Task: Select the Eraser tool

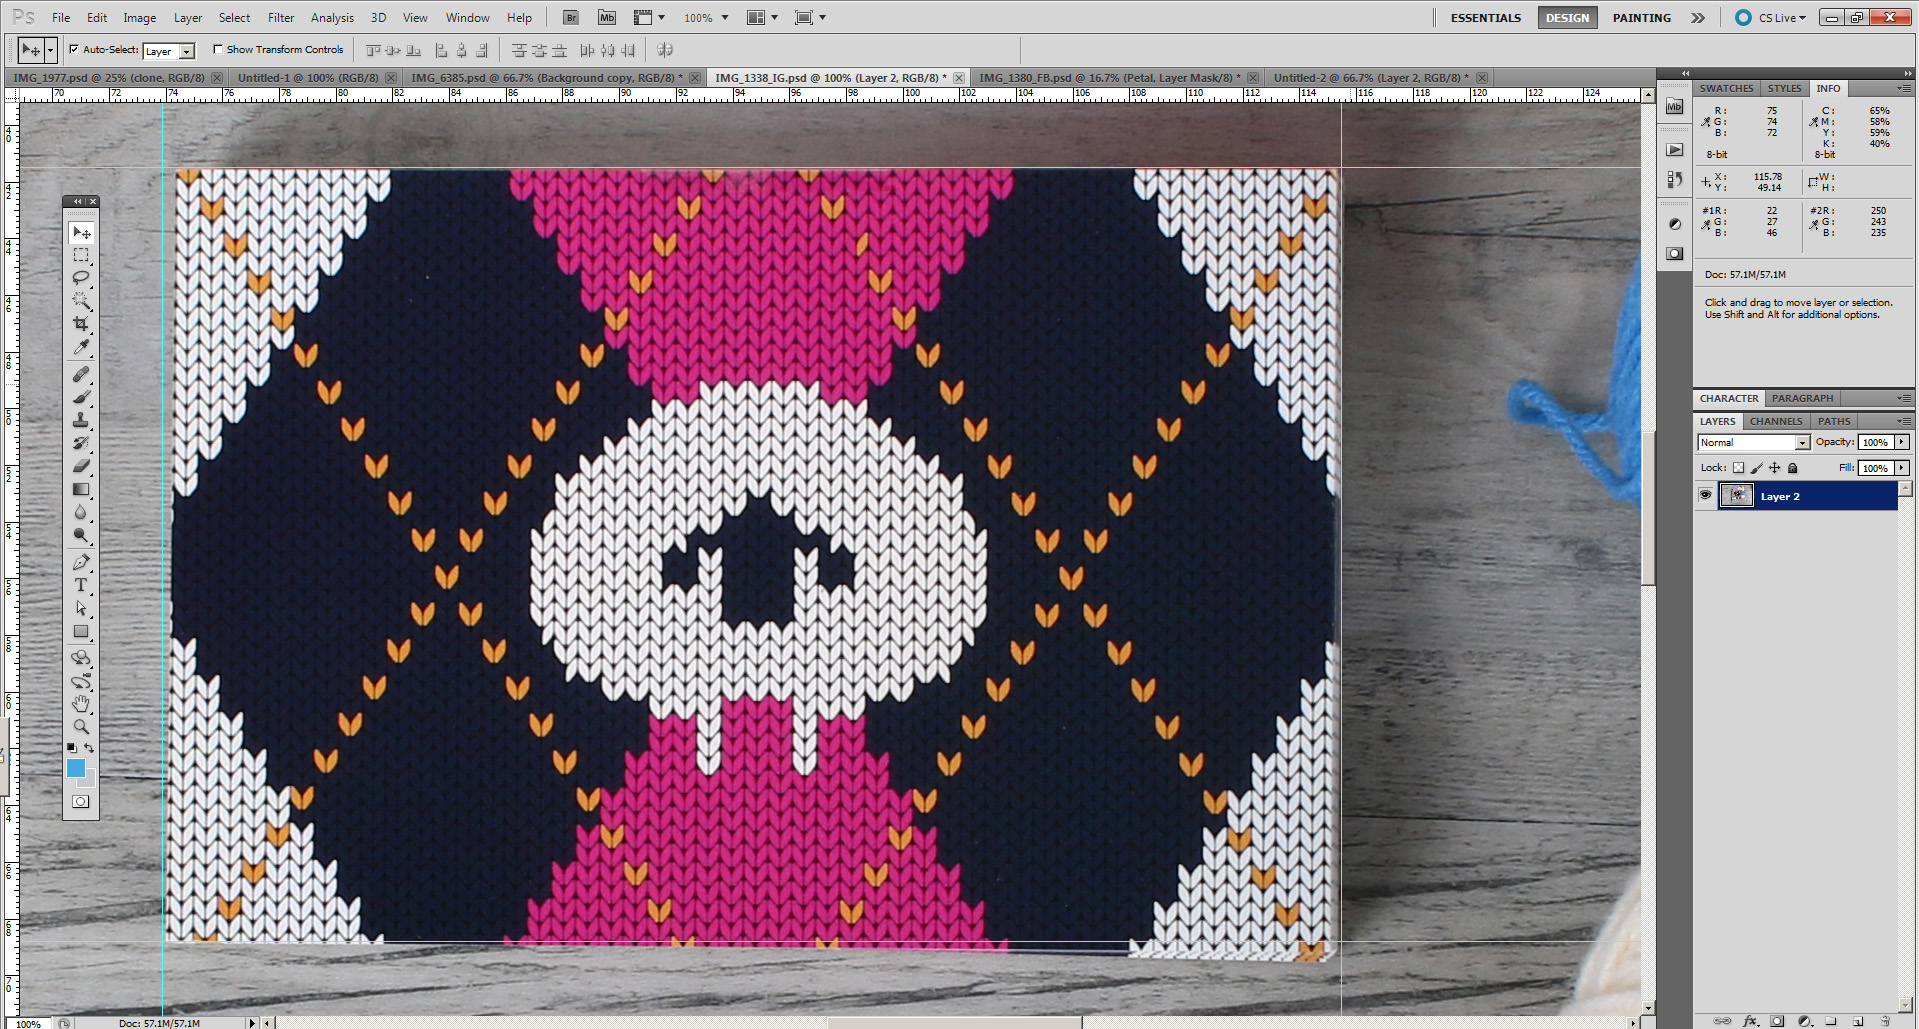Action: point(81,466)
